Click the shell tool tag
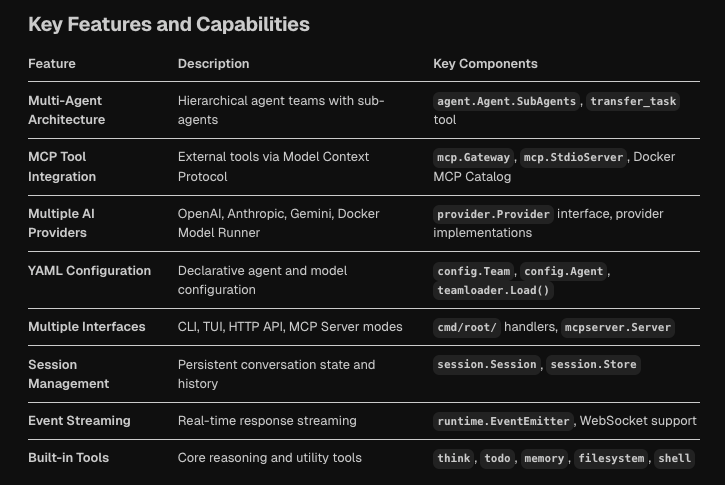Screen dimensions: 725x485 pyautogui.click(x=675, y=458)
